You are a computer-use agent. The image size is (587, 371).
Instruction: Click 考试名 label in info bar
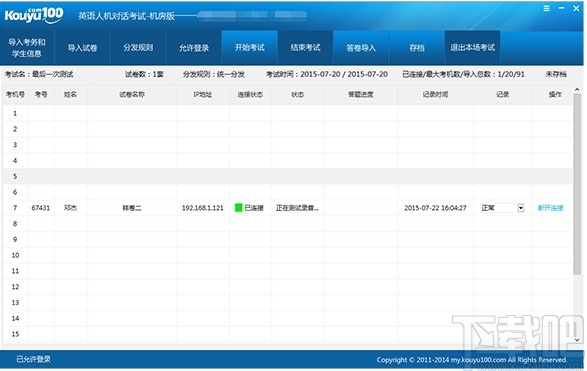click(x=39, y=74)
